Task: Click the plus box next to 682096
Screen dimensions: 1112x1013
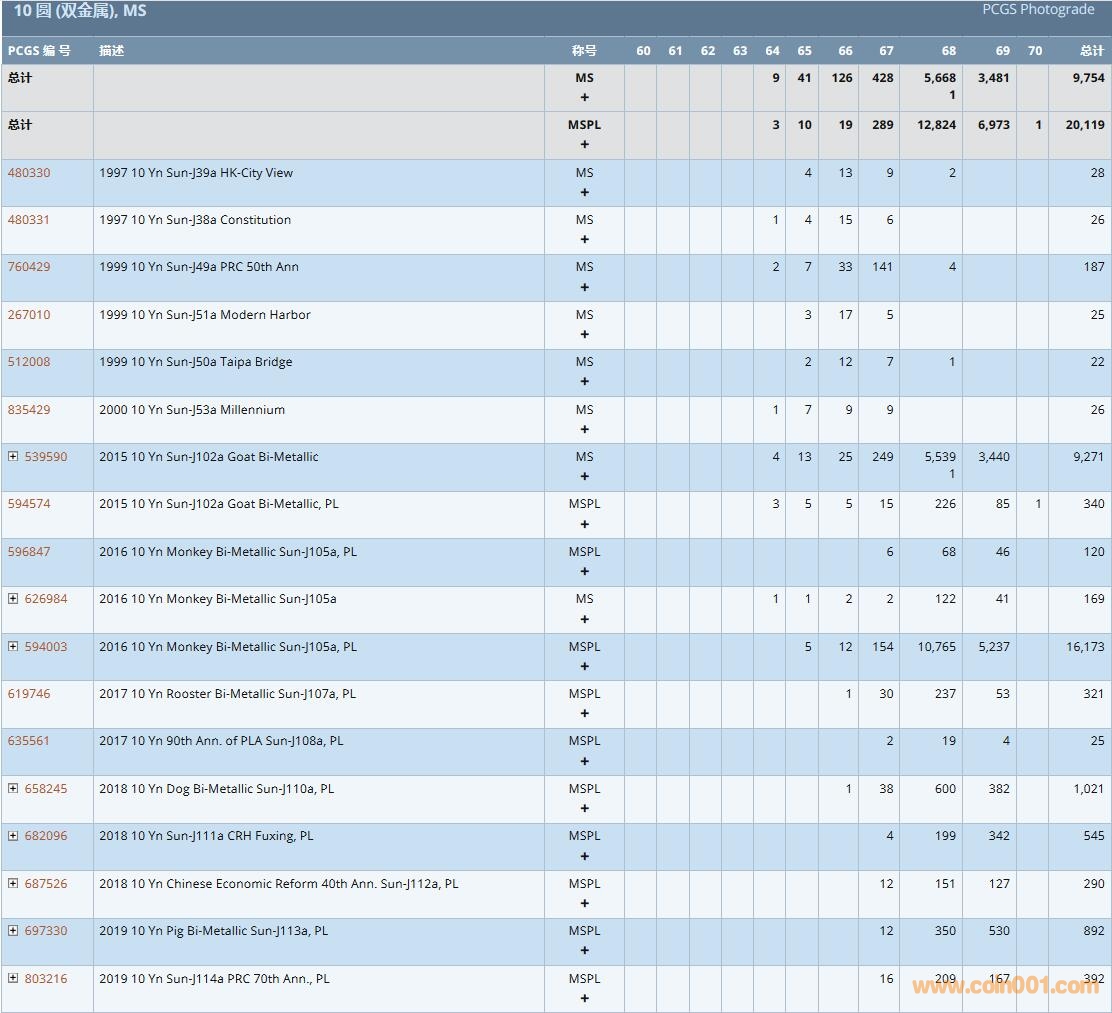Action: (13, 835)
